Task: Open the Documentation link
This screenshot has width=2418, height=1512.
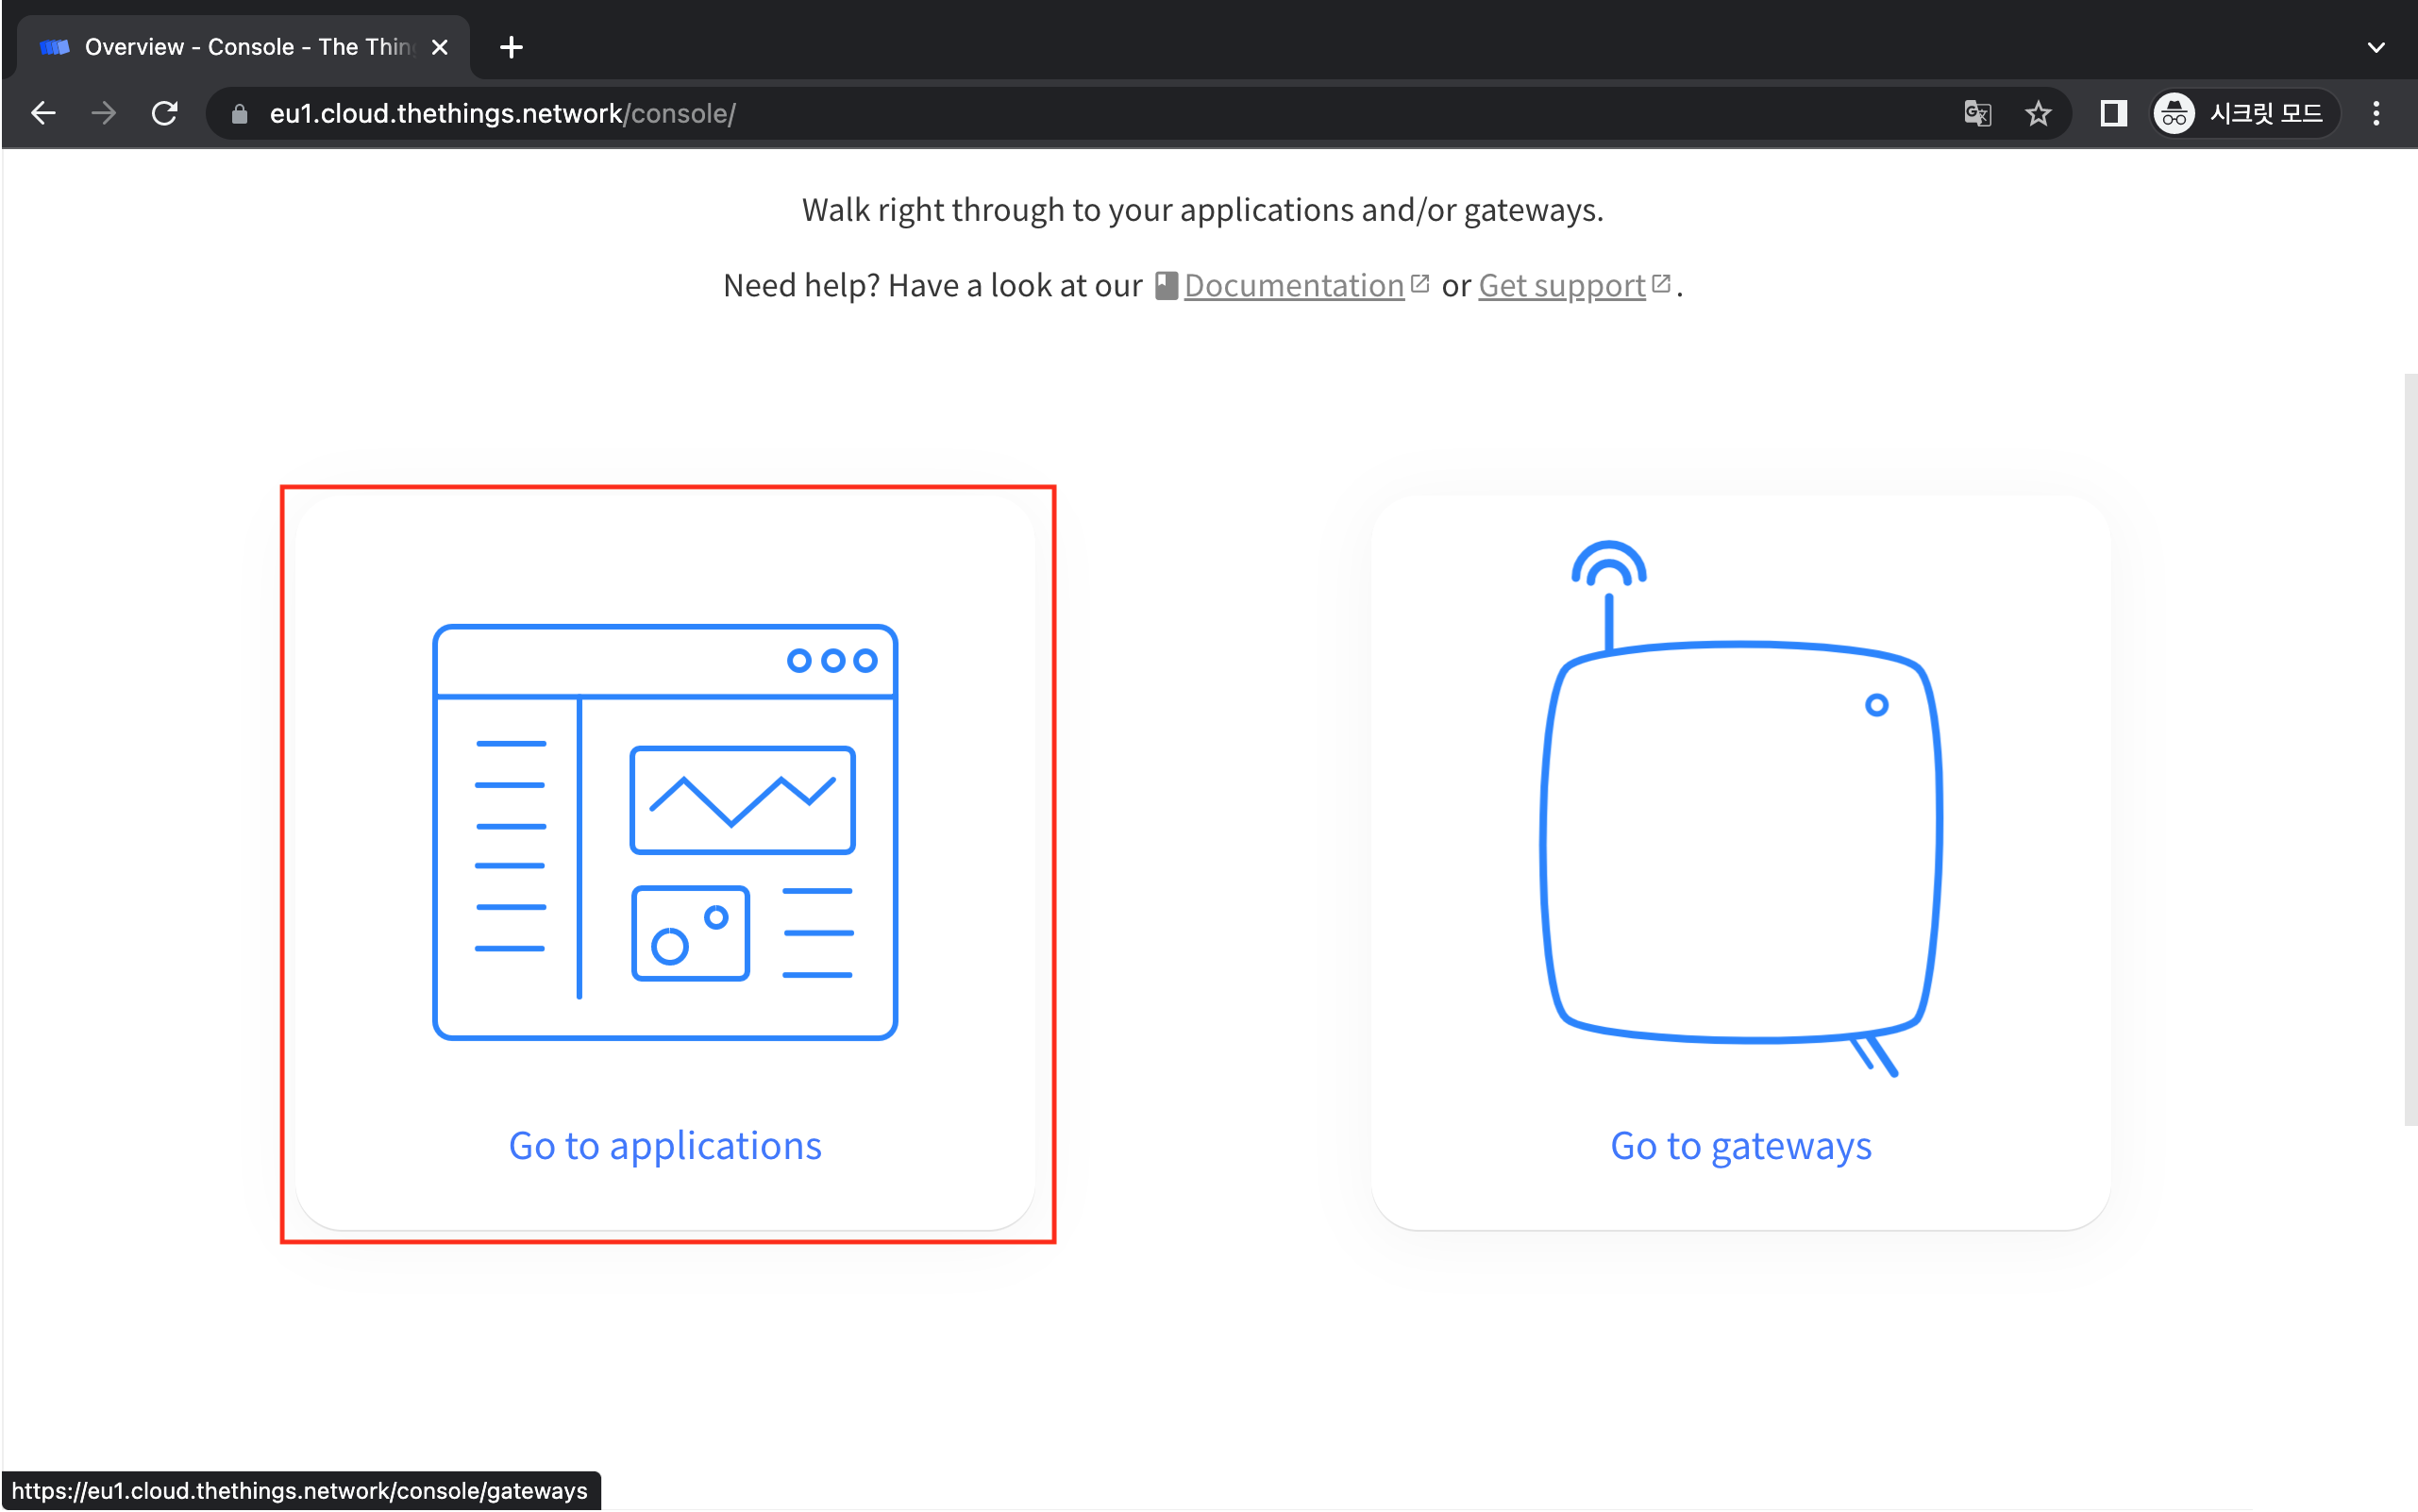Action: pyautogui.click(x=1294, y=286)
